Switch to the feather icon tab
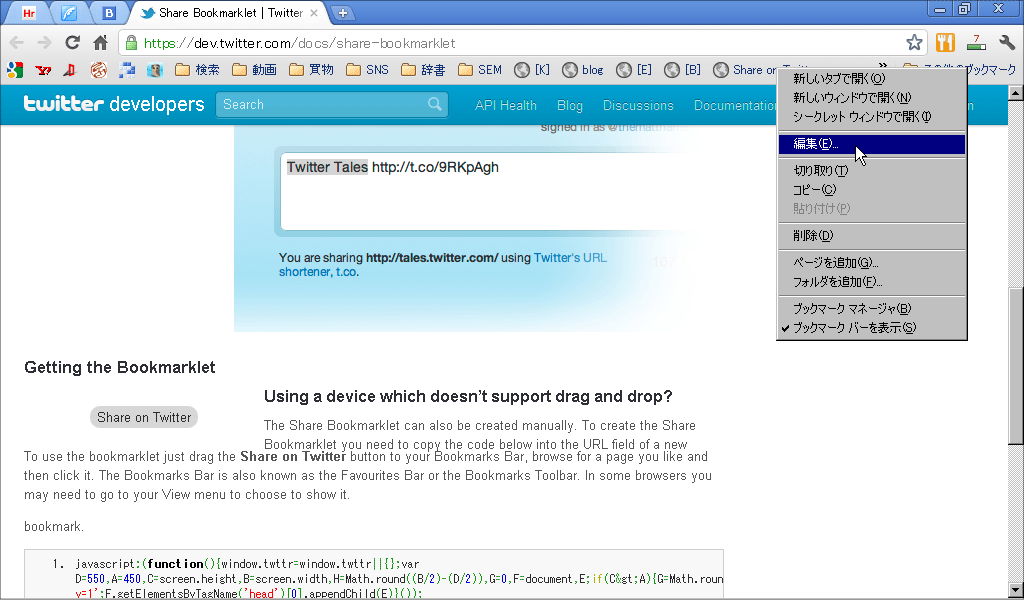 69,12
